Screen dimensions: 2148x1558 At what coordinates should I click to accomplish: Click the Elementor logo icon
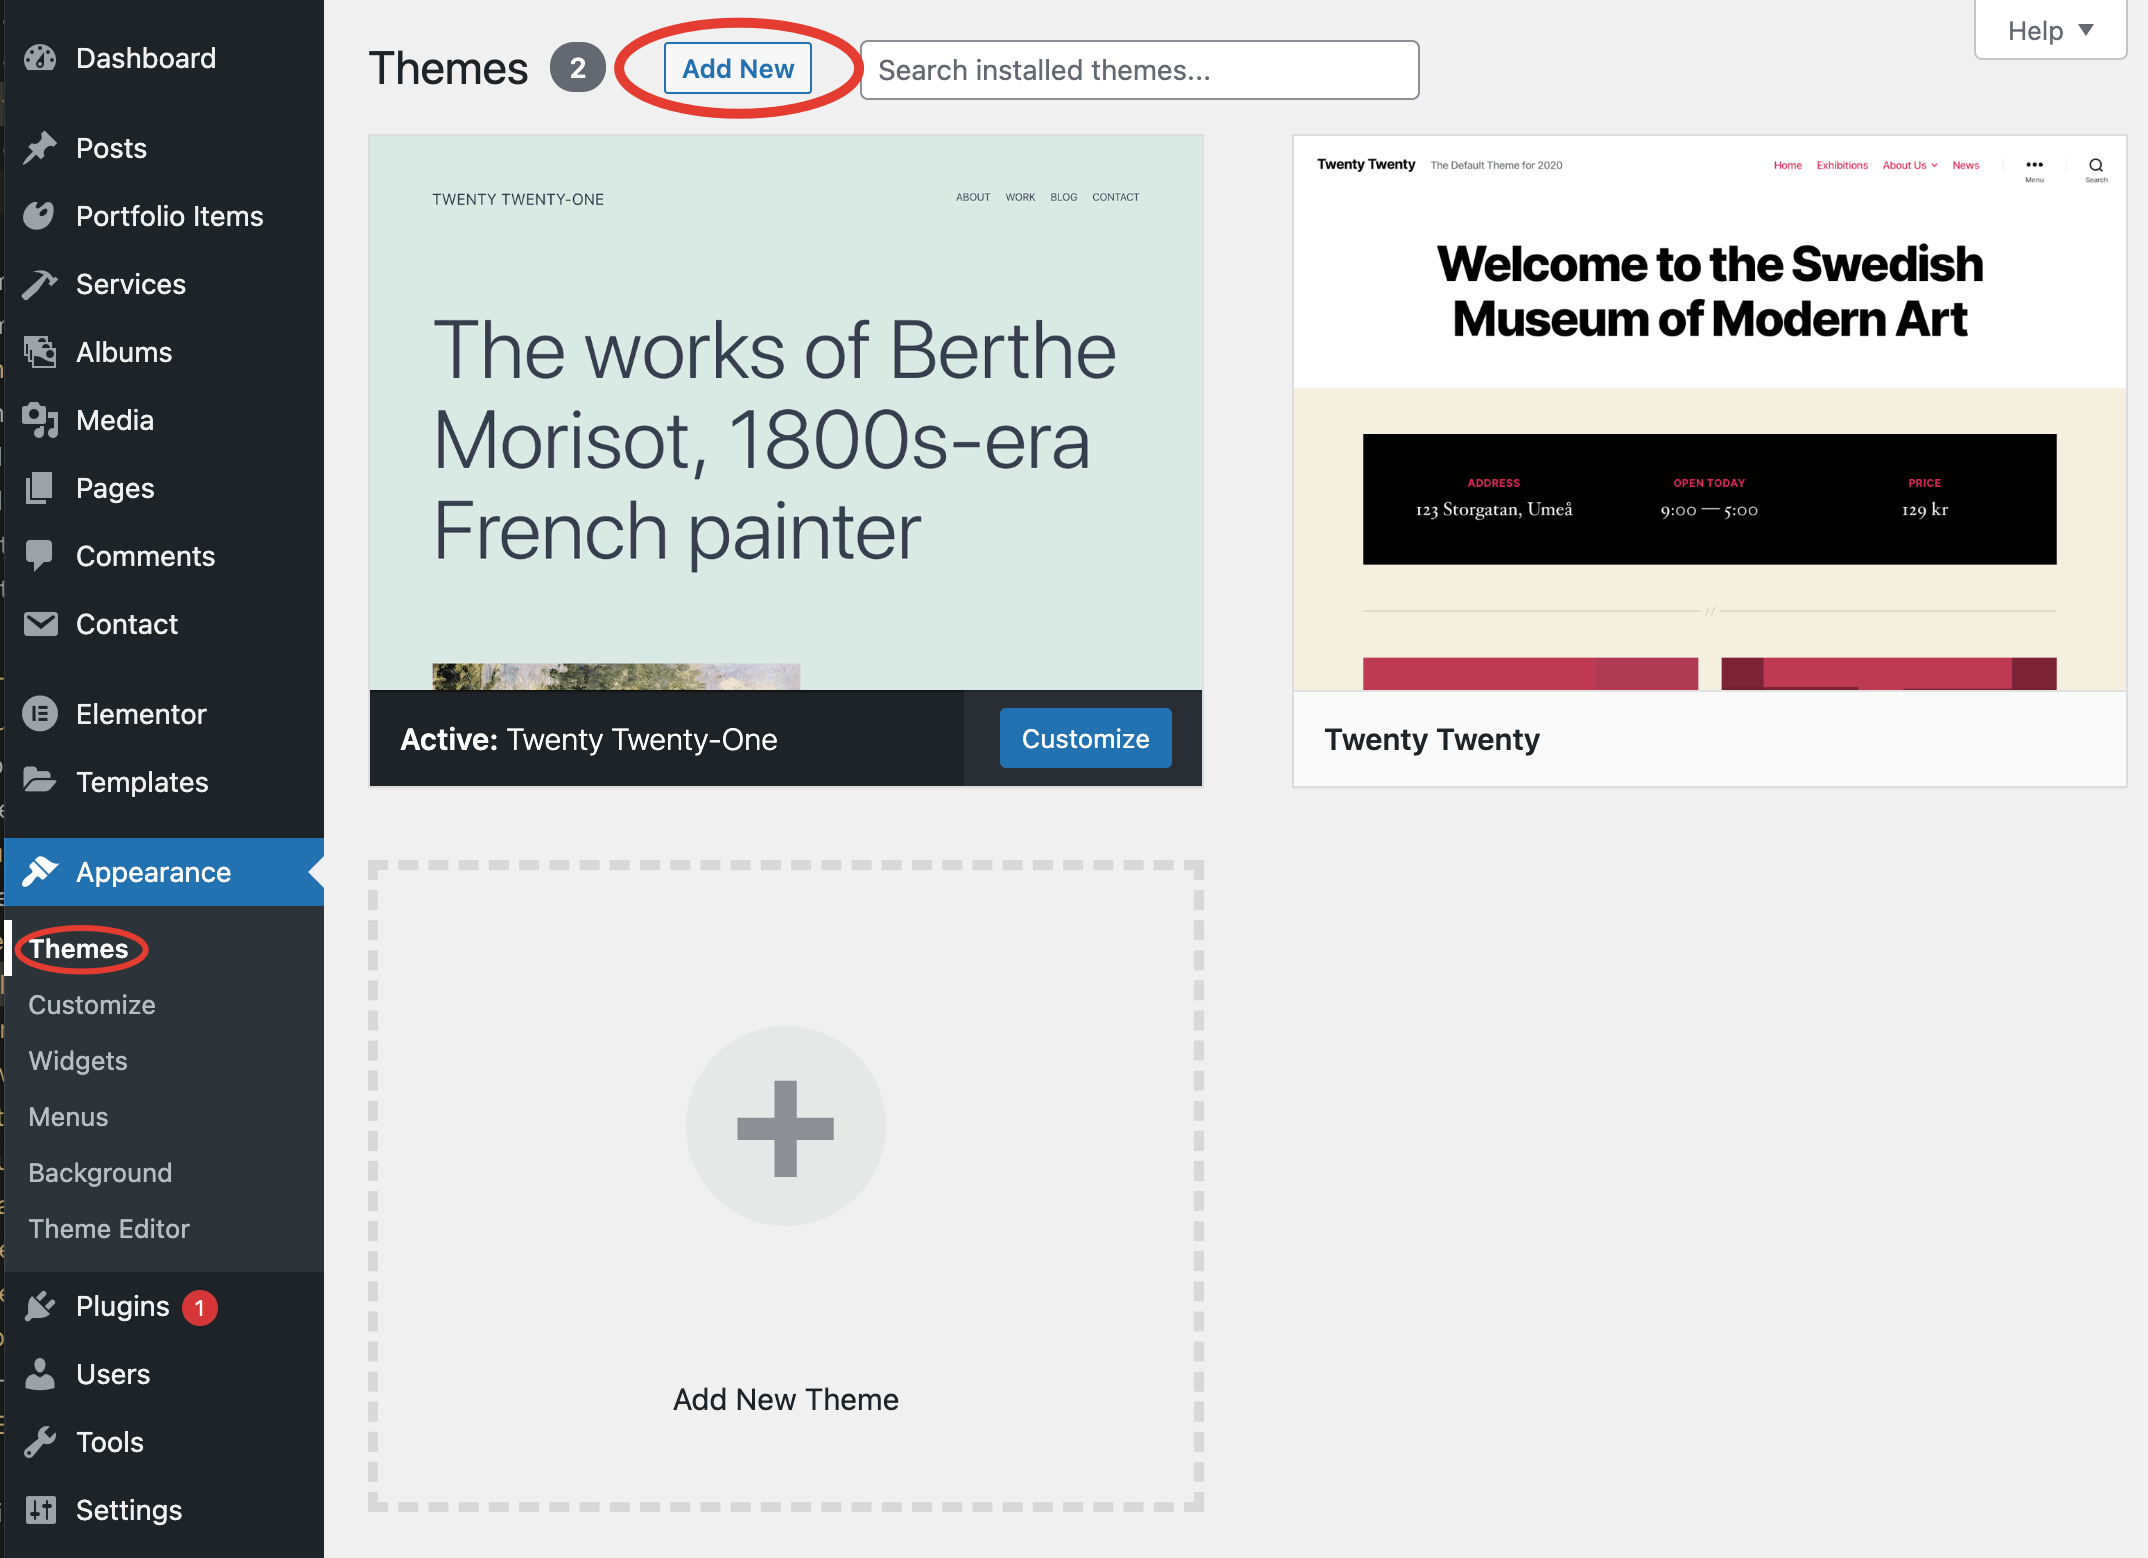40,714
